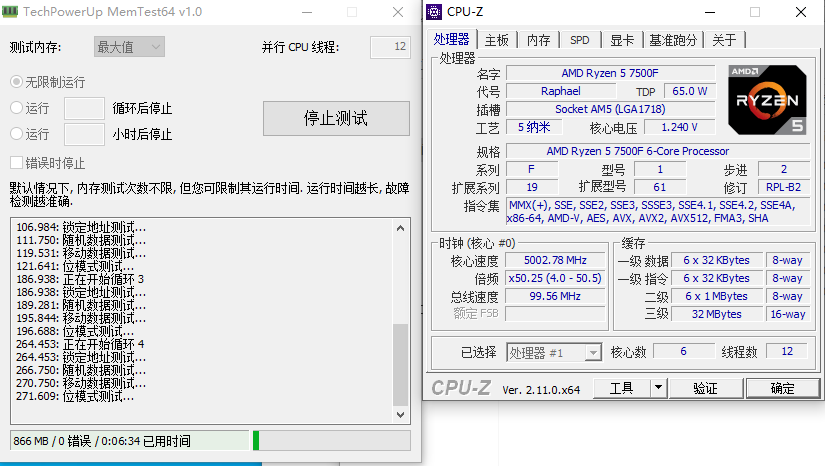The height and width of the screenshot is (466, 825).
Task: Open the 基准跑分 benchmark tab
Action: [x=673, y=40]
